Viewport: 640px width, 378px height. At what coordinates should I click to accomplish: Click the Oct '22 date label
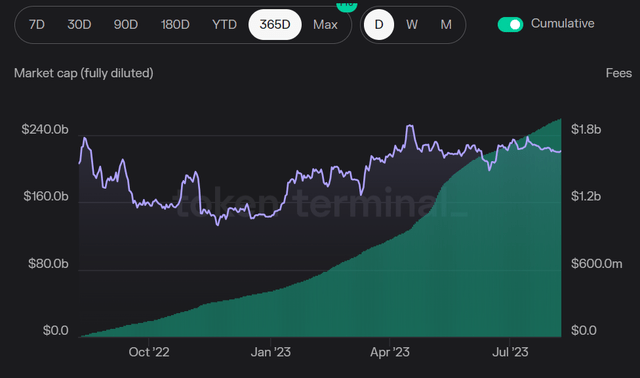[149, 352]
